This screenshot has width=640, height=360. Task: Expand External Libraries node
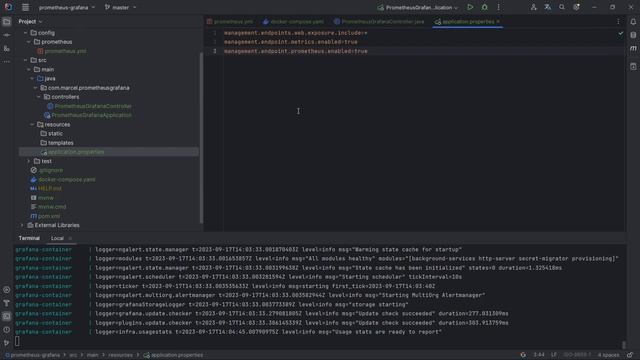(x=22, y=225)
